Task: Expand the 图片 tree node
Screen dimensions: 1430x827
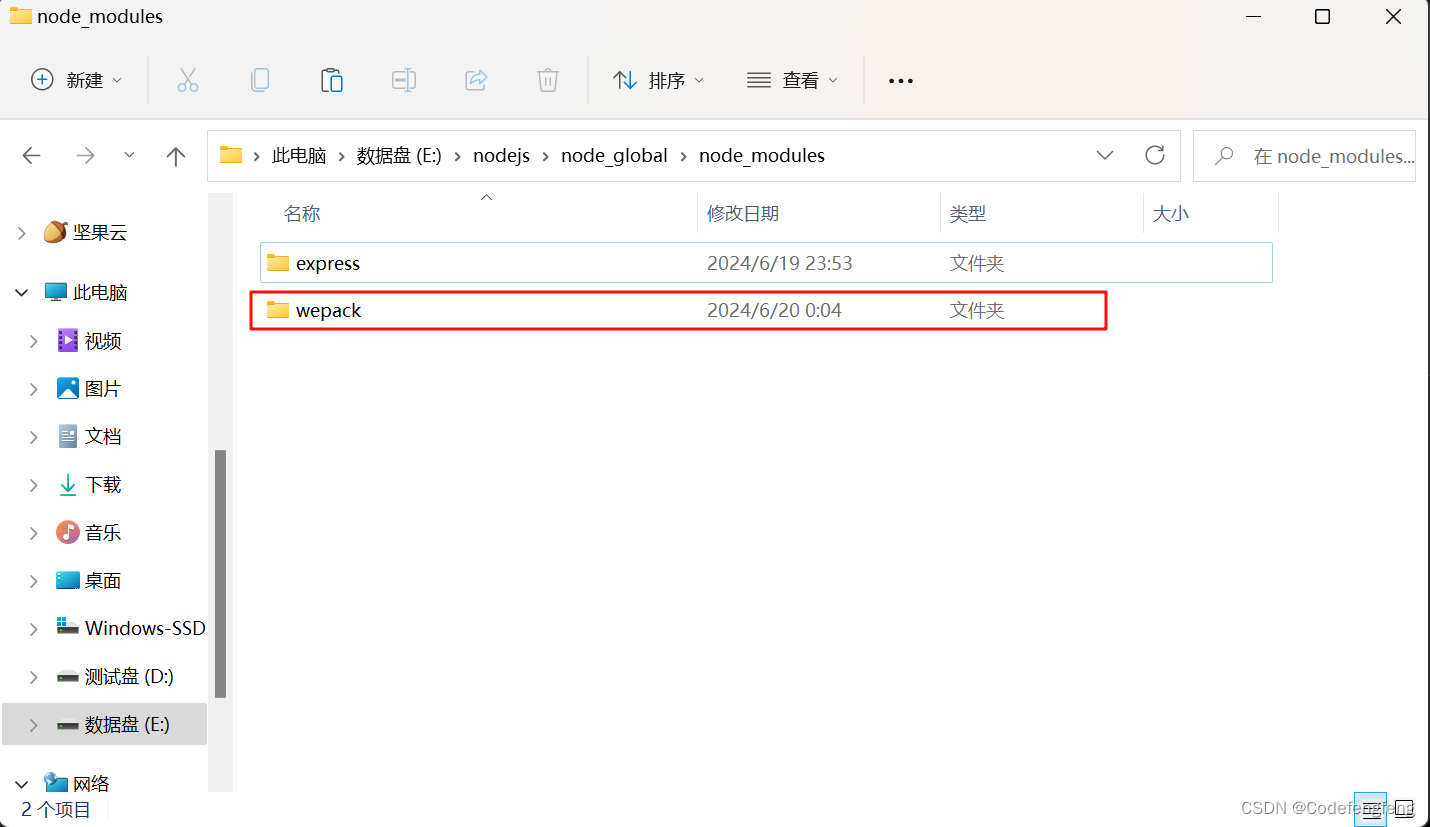Action: pos(34,389)
